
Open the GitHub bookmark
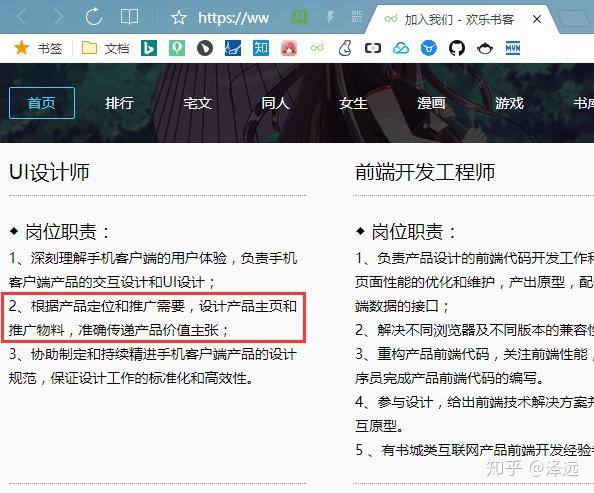[457, 48]
